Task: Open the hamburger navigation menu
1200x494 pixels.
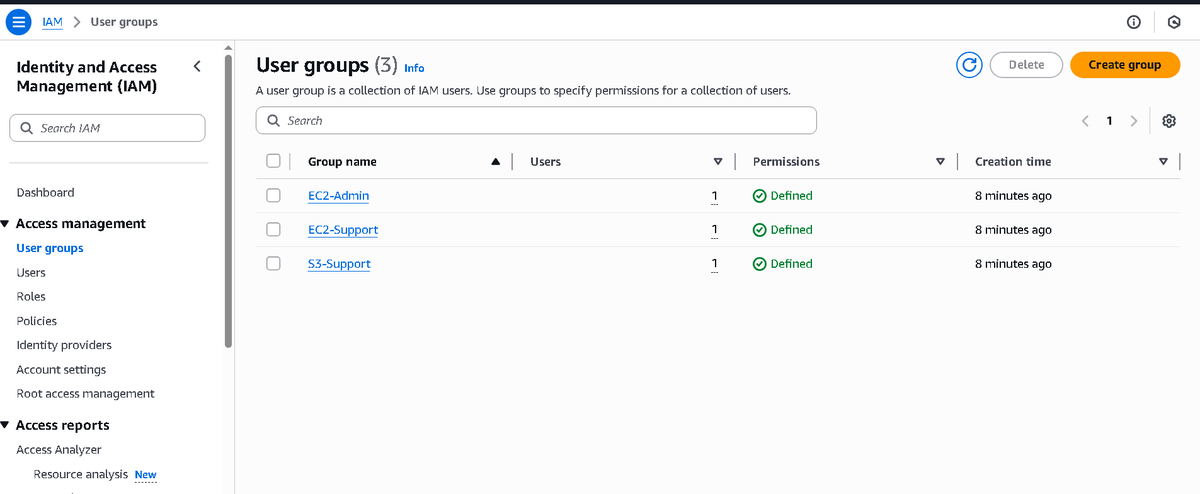Action: tap(18, 21)
